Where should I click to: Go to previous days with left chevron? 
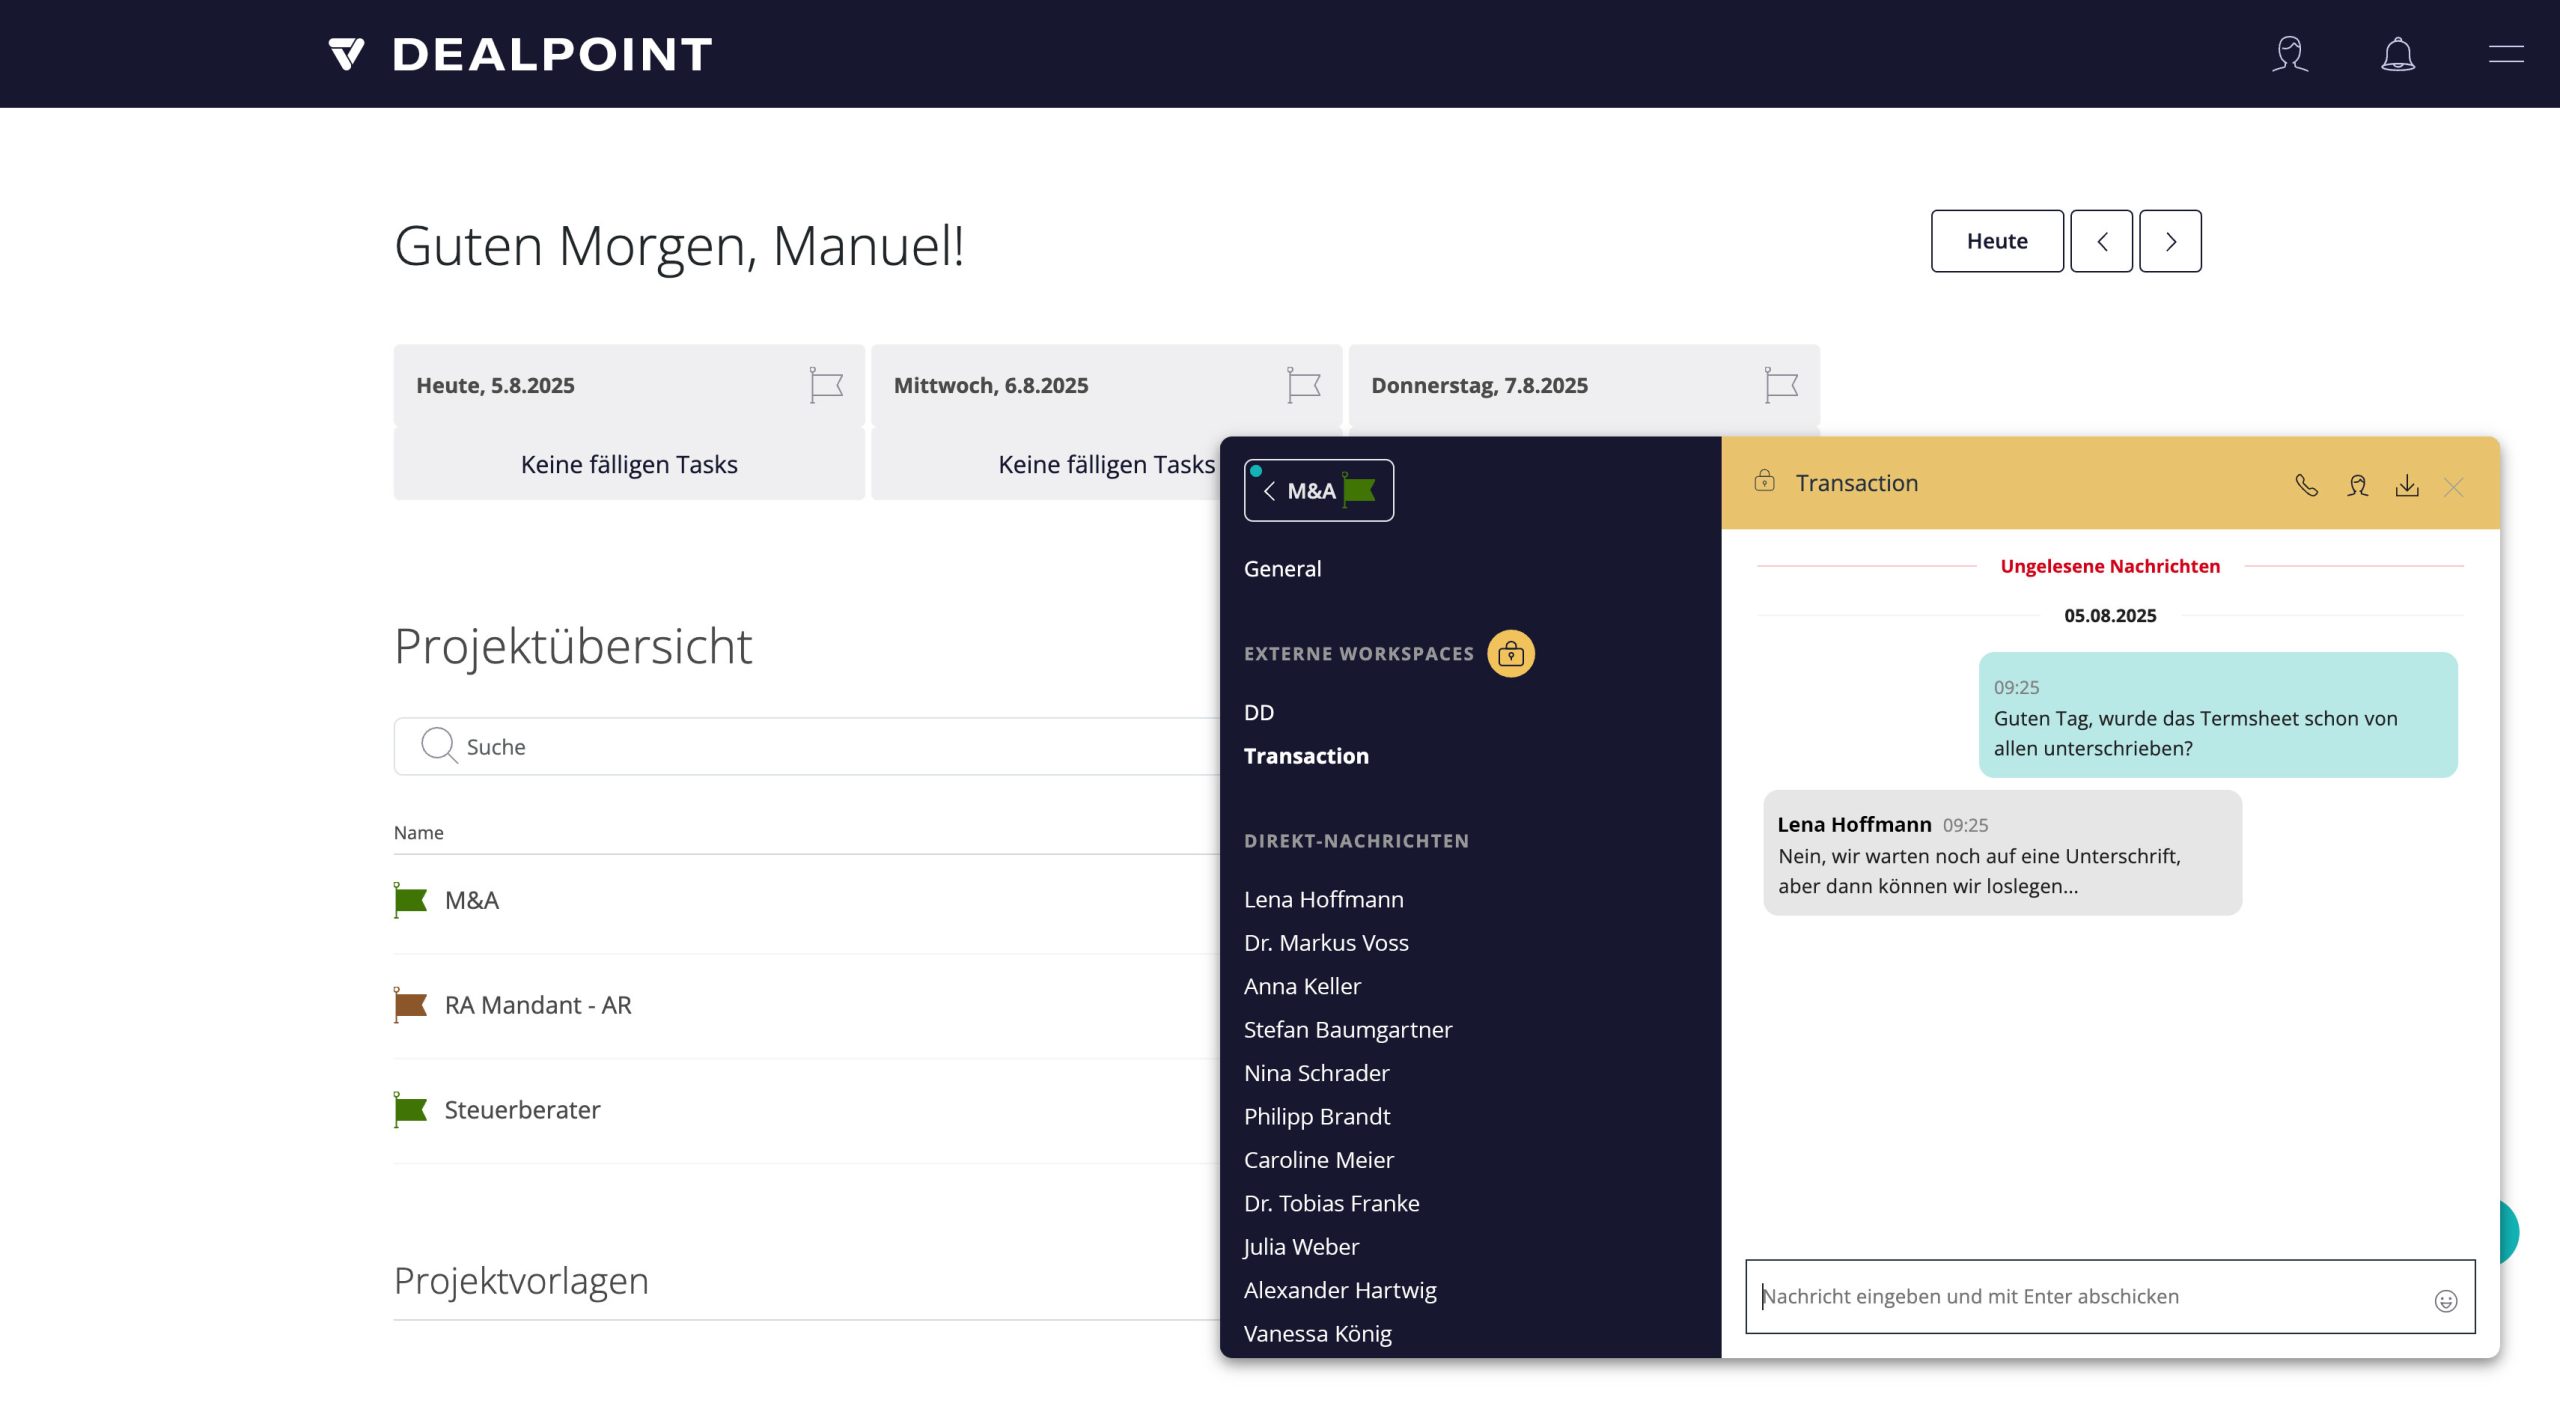pos(2101,241)
